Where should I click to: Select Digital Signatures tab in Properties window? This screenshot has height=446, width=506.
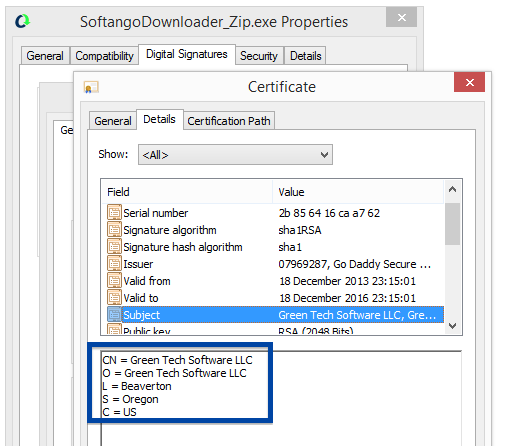187,54
